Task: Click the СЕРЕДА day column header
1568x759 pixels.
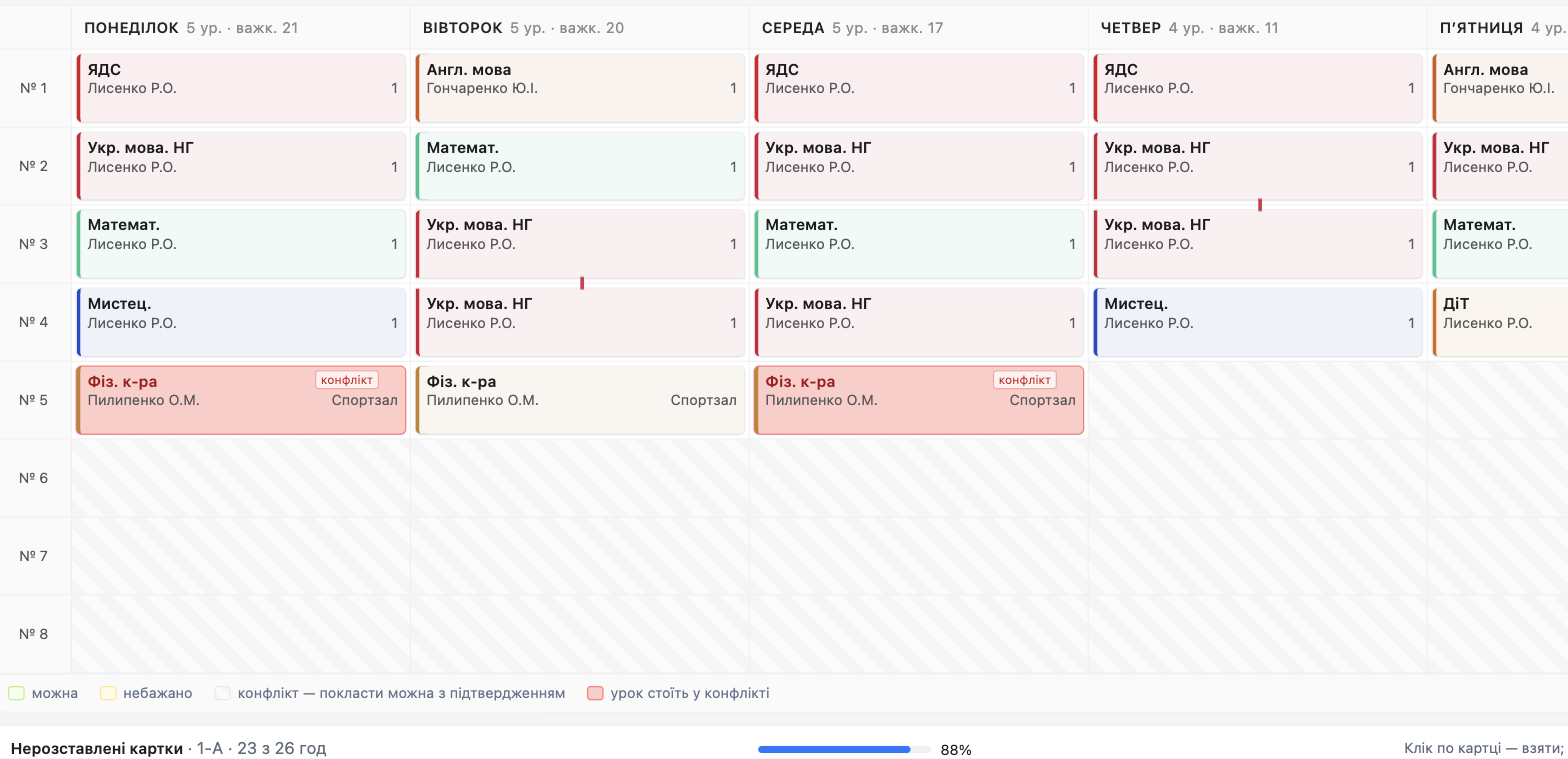Action: [x=919, y=28]
